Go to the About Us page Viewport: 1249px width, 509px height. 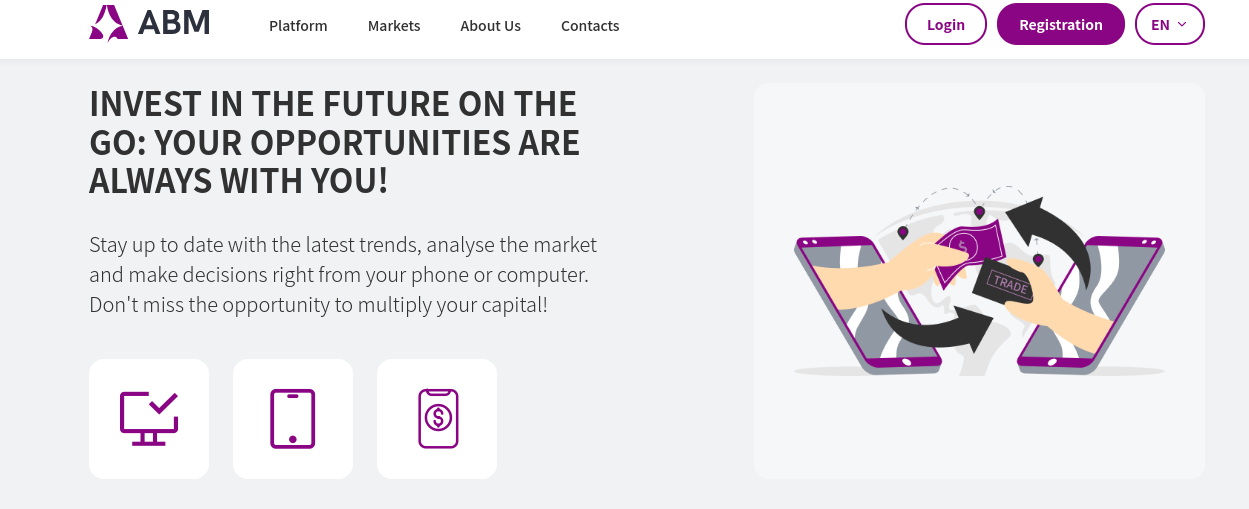pos(490,25)
